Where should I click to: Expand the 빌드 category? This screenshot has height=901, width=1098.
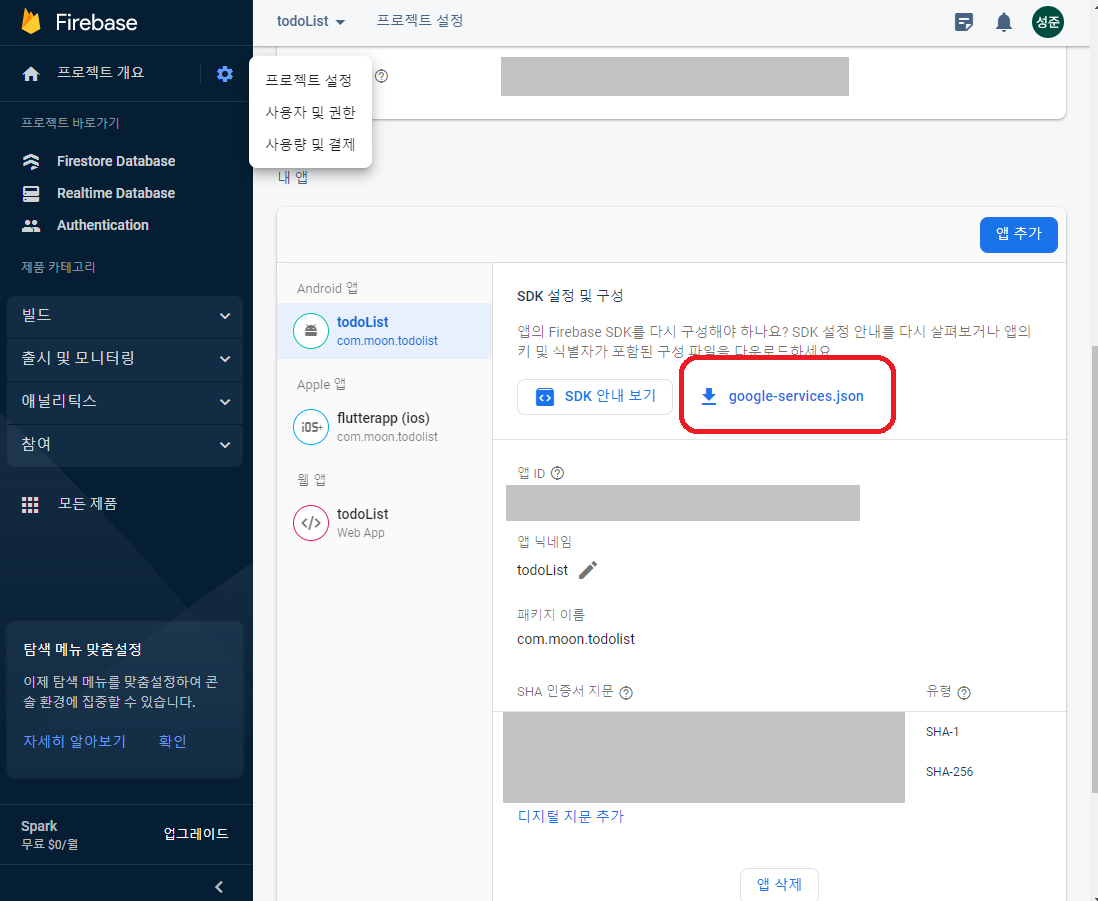click(125, 316)
